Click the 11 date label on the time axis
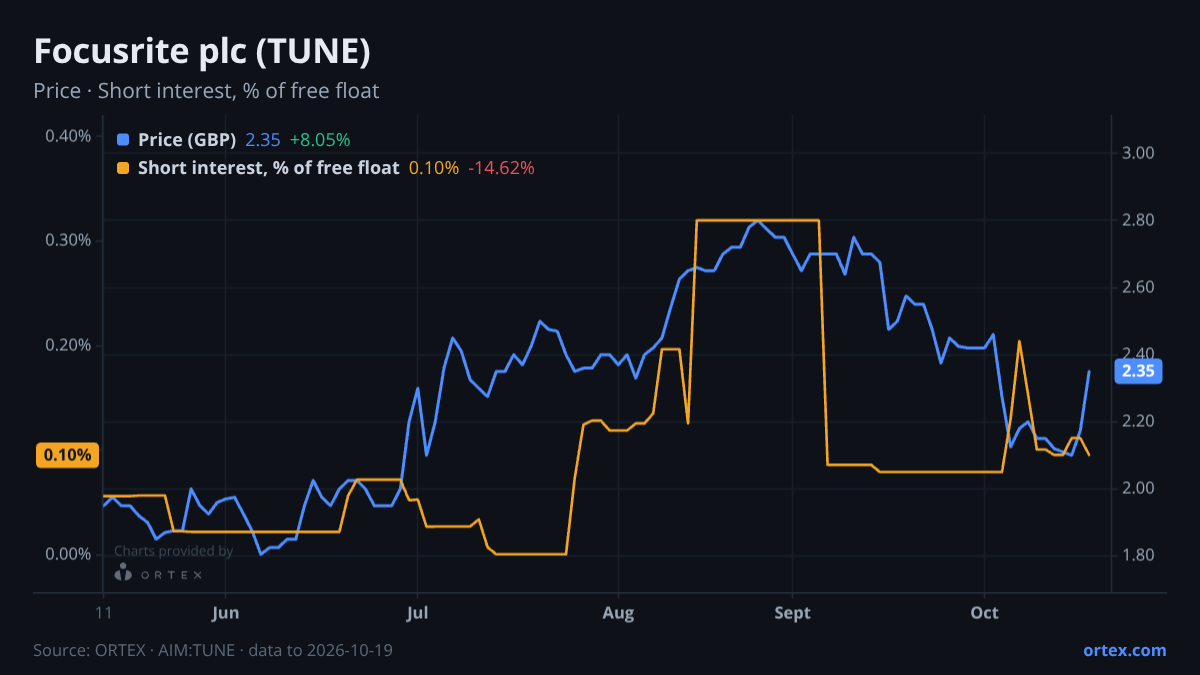The height and width of the screenshot is (675, 1200). (103, 613)
